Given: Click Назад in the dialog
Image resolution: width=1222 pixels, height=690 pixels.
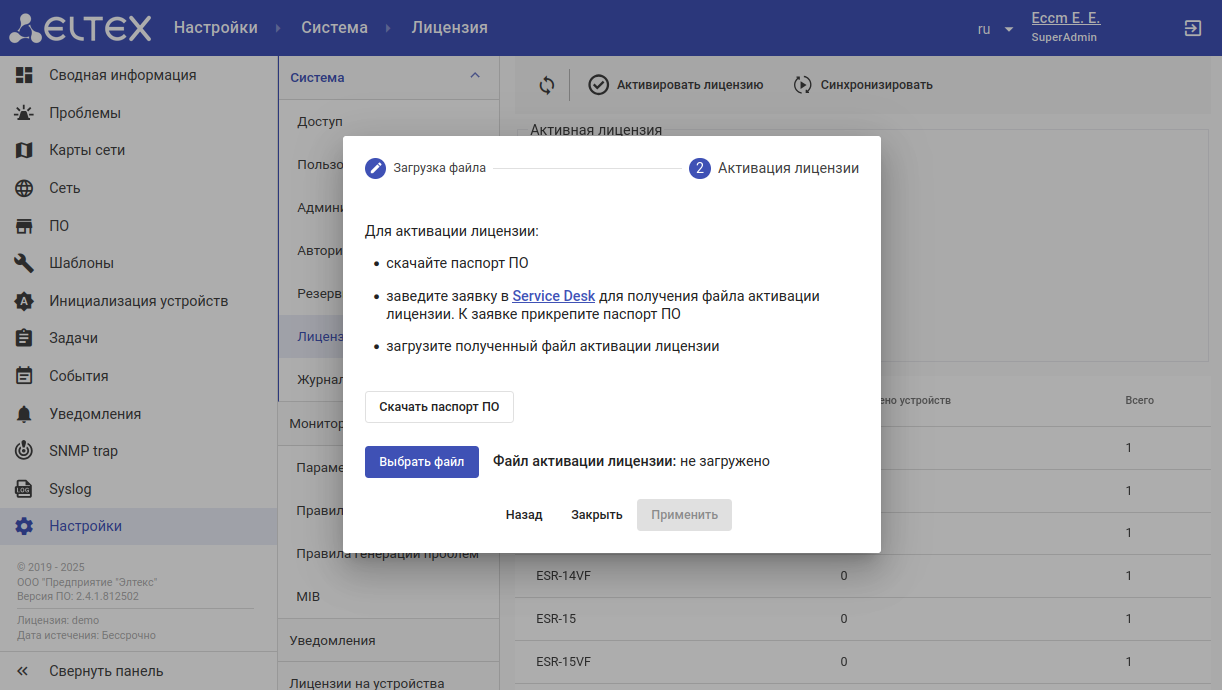Looking at the screenshot, I should click(524, 515).
